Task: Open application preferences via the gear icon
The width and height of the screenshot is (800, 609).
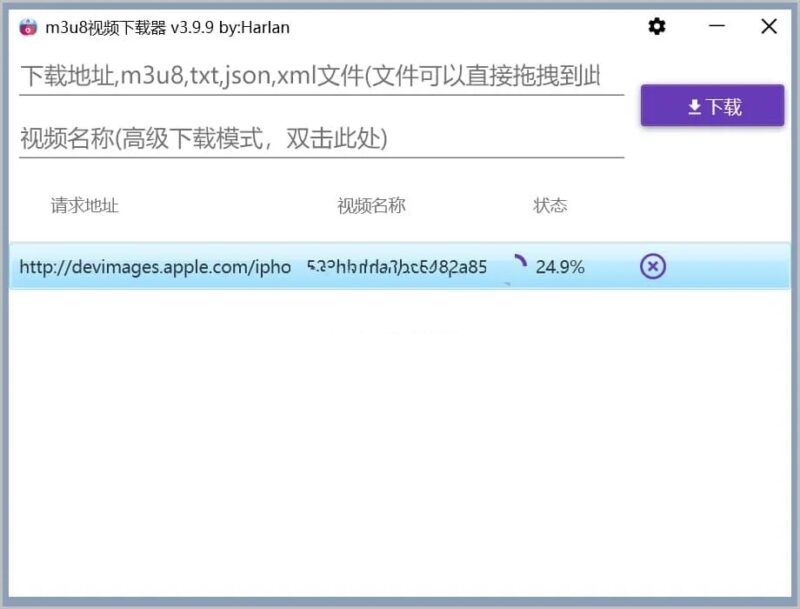Action: (x=656, y=27)
